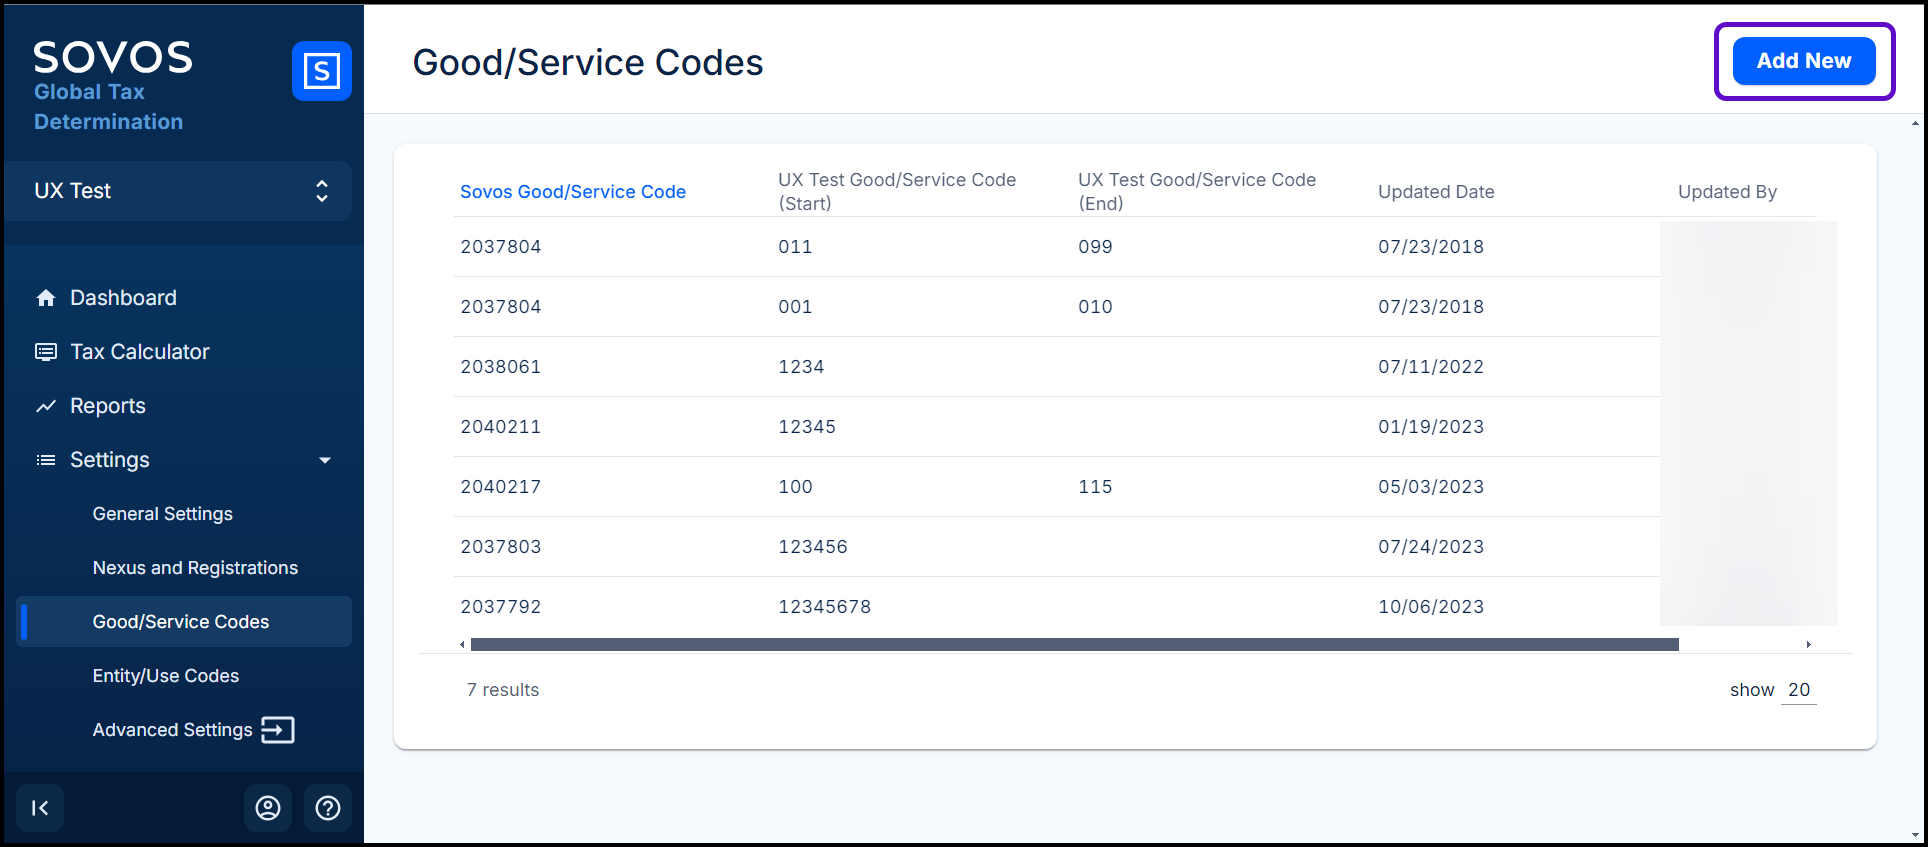Go to Nexus and Registrations

tap(195, 568)
